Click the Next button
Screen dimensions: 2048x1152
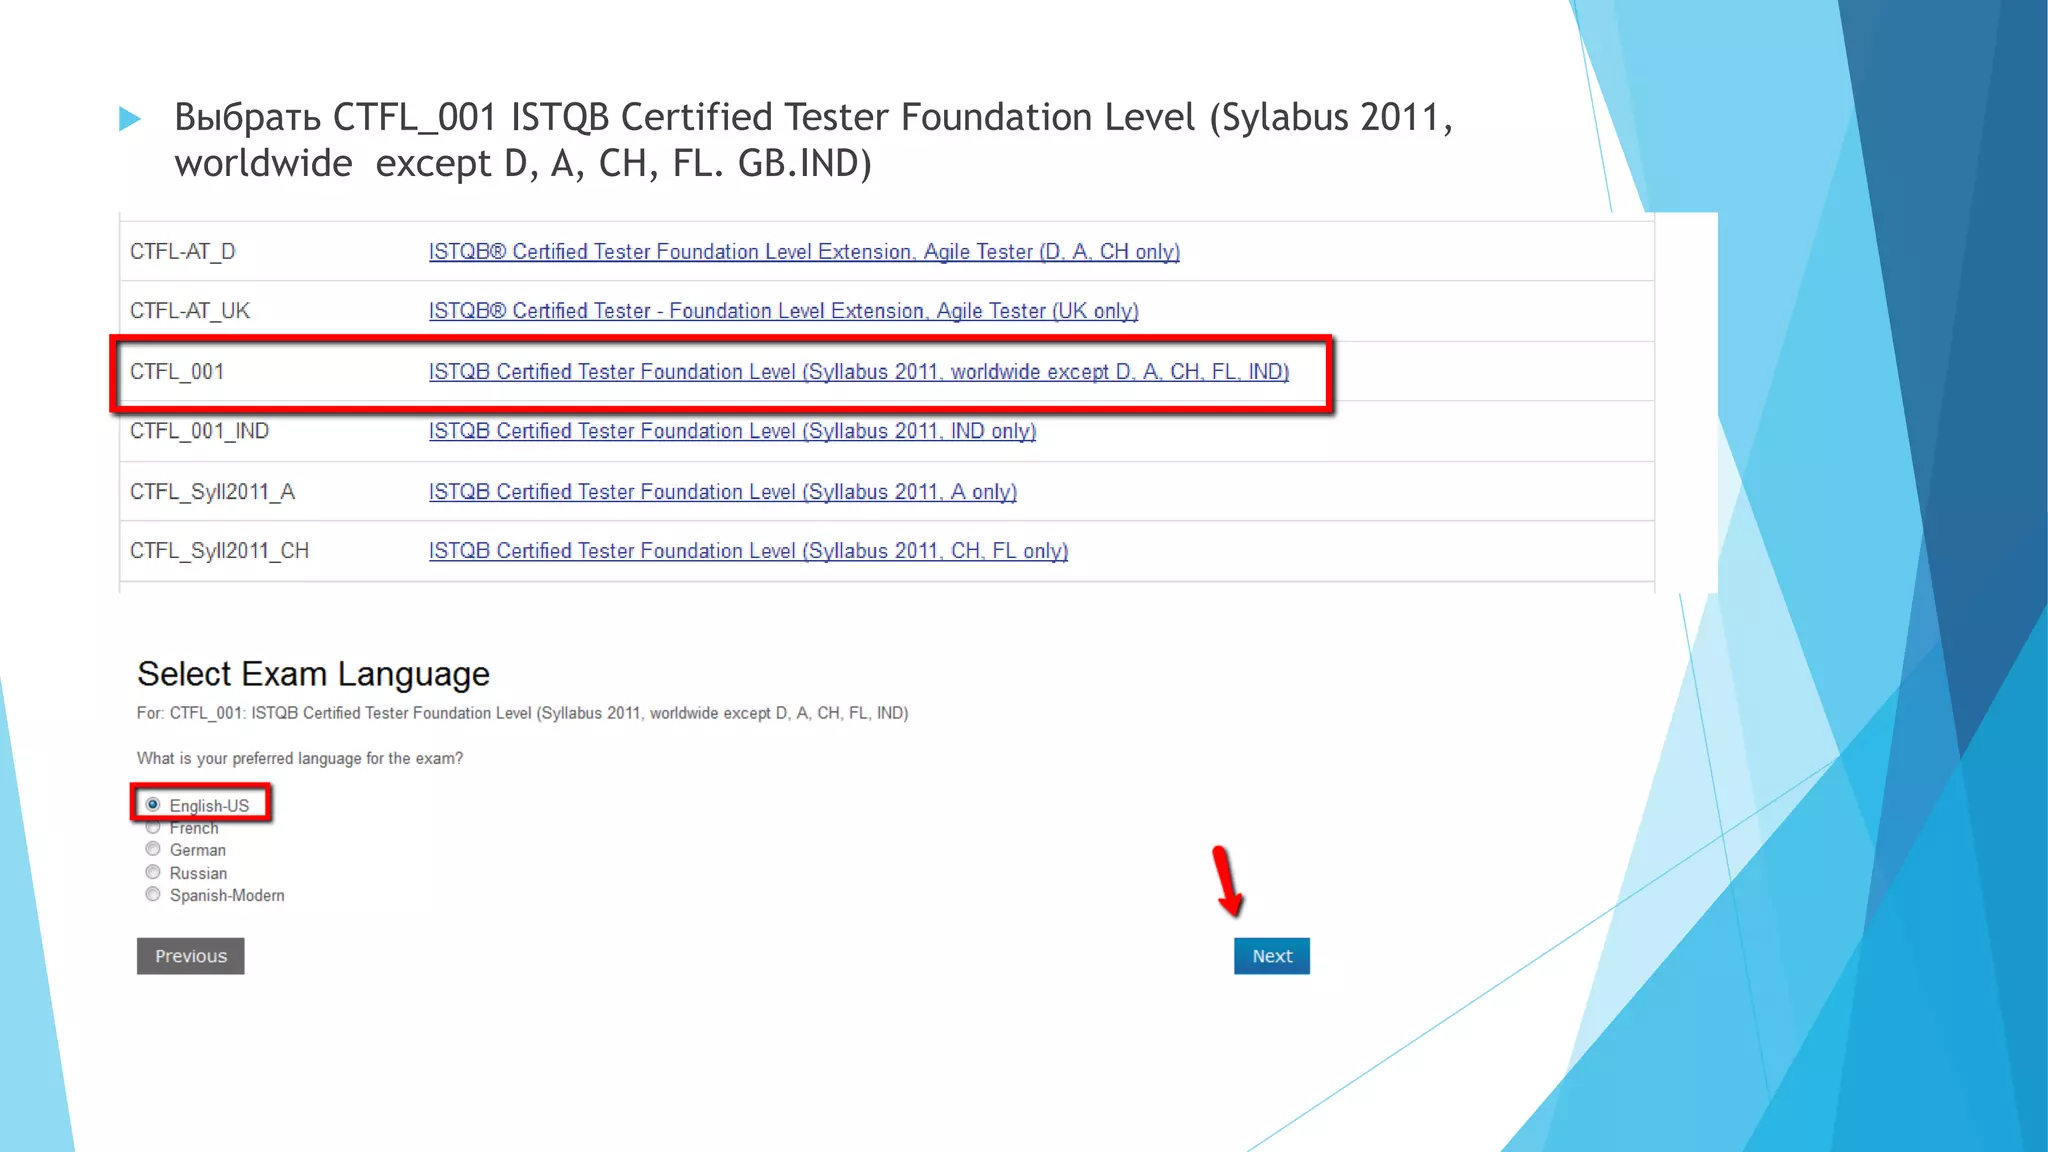tap(1272, 956)
